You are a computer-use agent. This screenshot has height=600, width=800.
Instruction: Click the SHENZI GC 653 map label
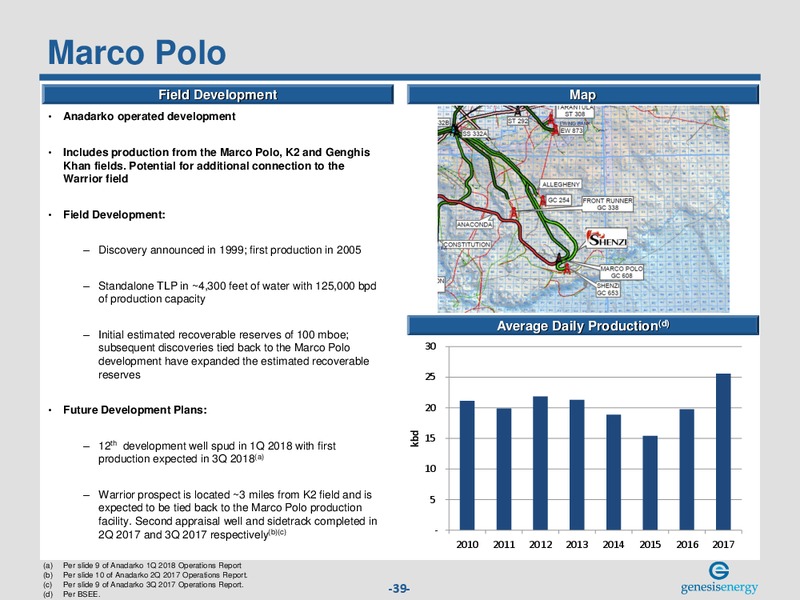coord(608,289)
